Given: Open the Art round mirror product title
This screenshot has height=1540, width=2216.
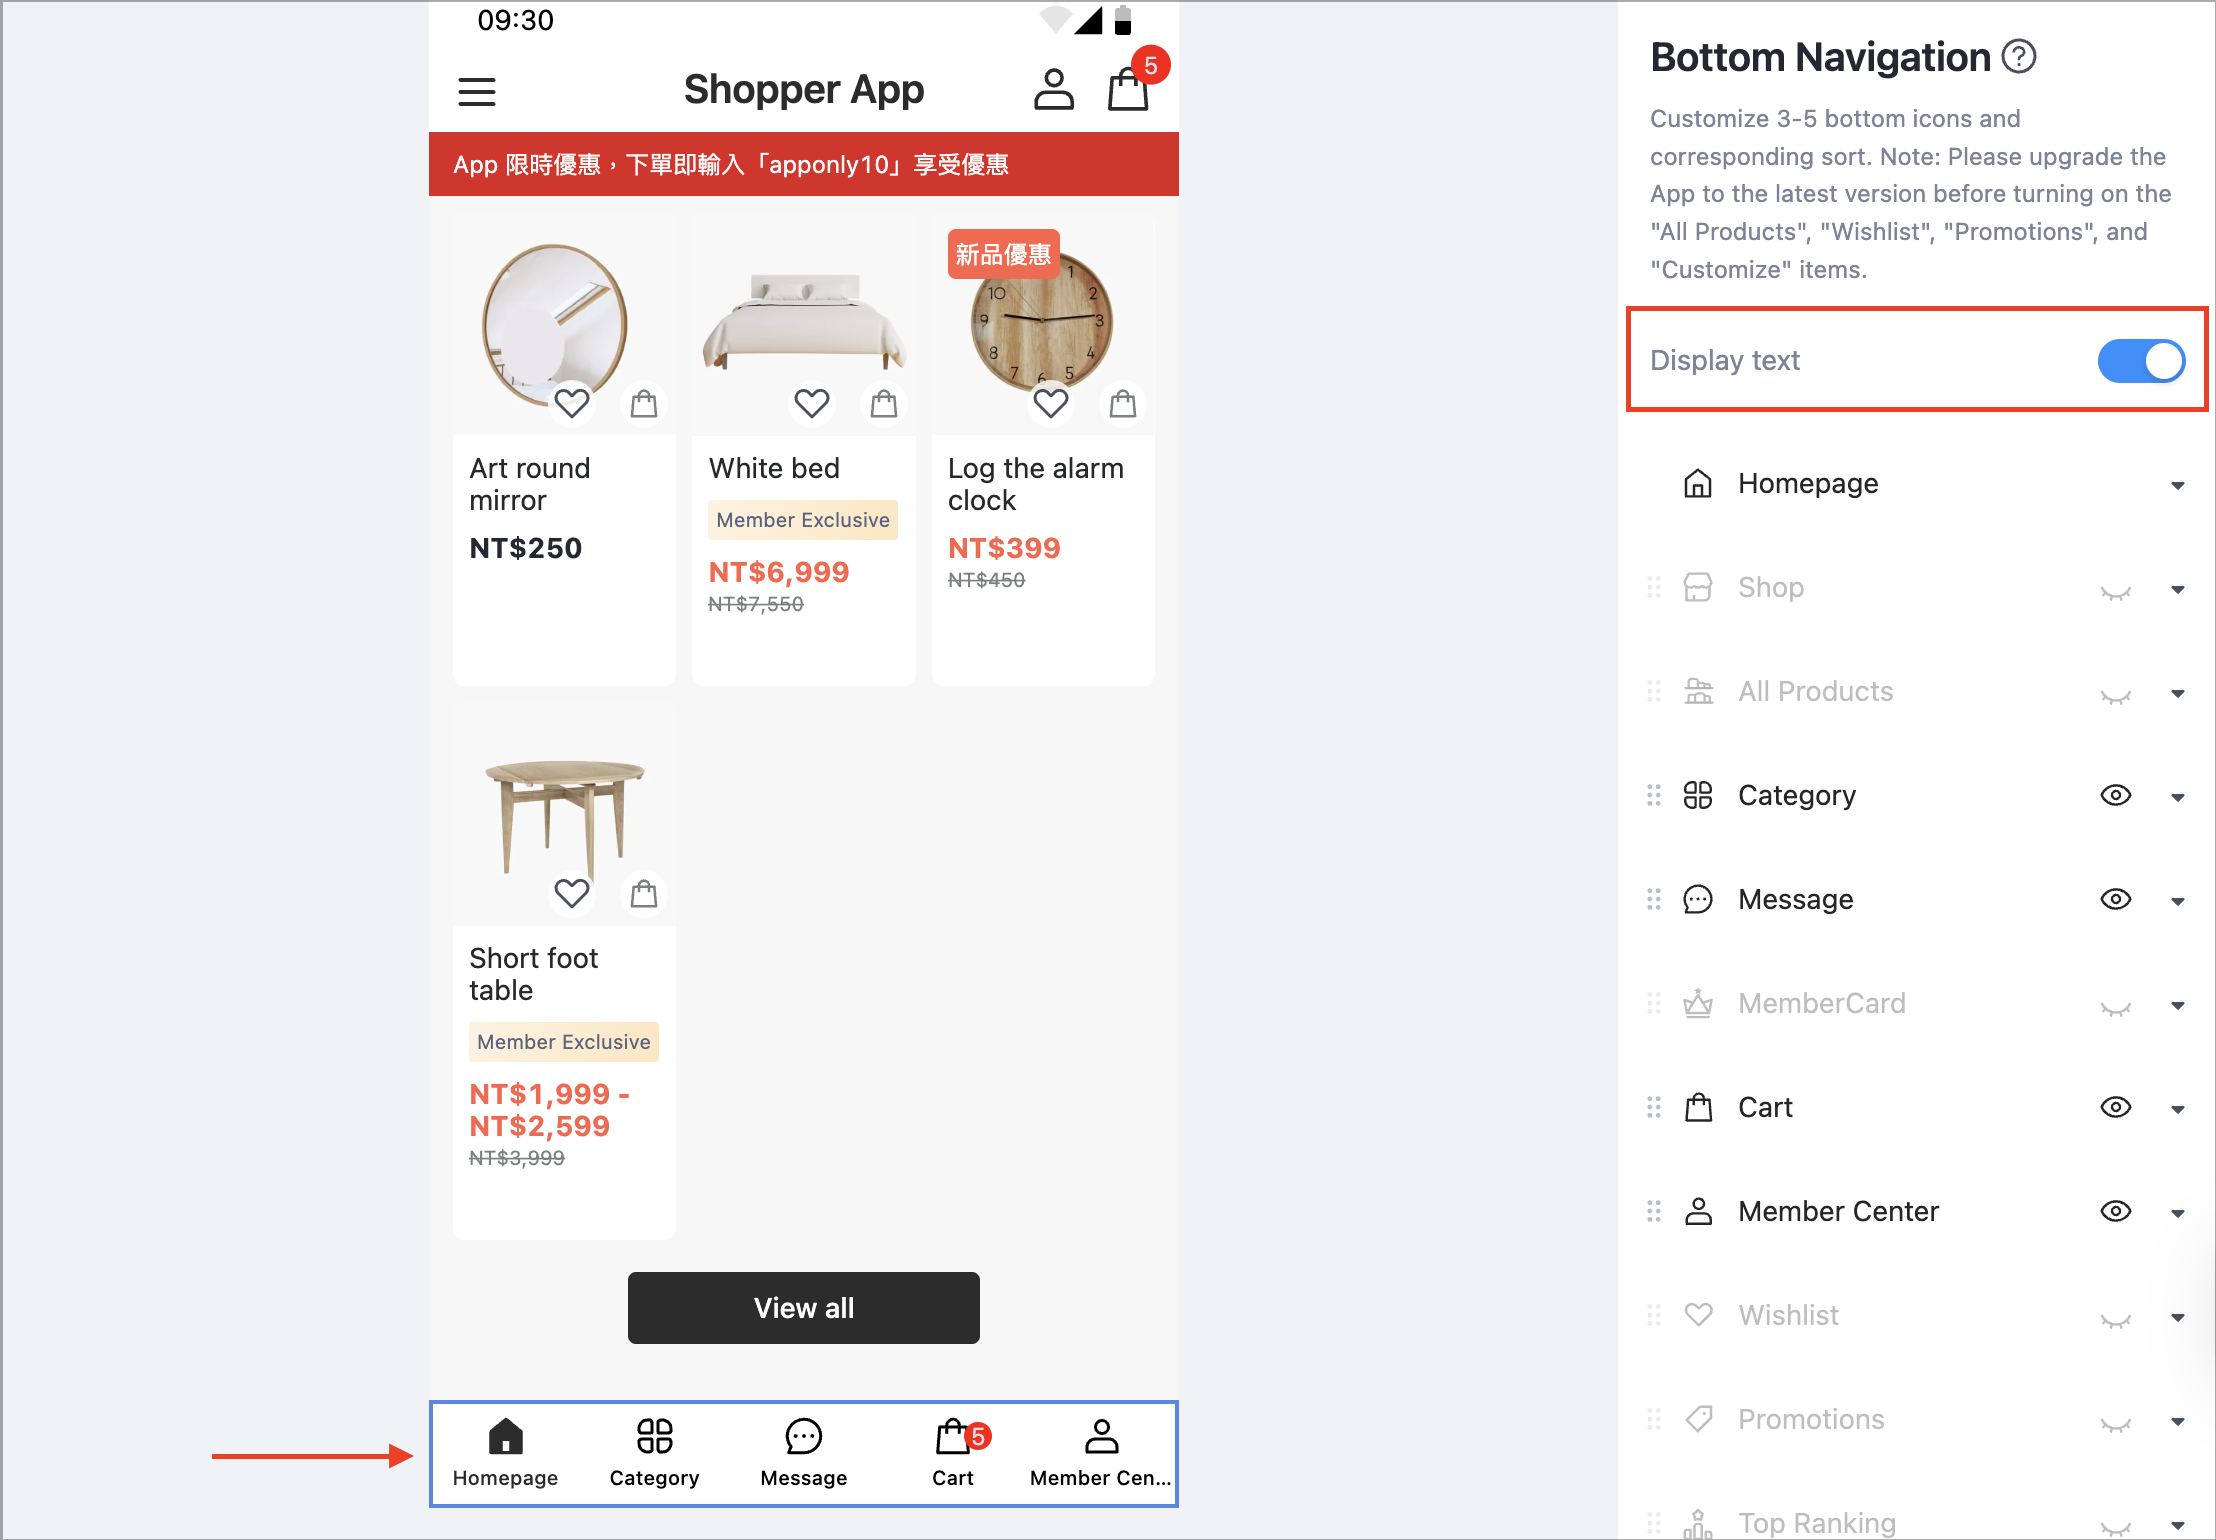Looking at the screenshot, I should [530, 484].
